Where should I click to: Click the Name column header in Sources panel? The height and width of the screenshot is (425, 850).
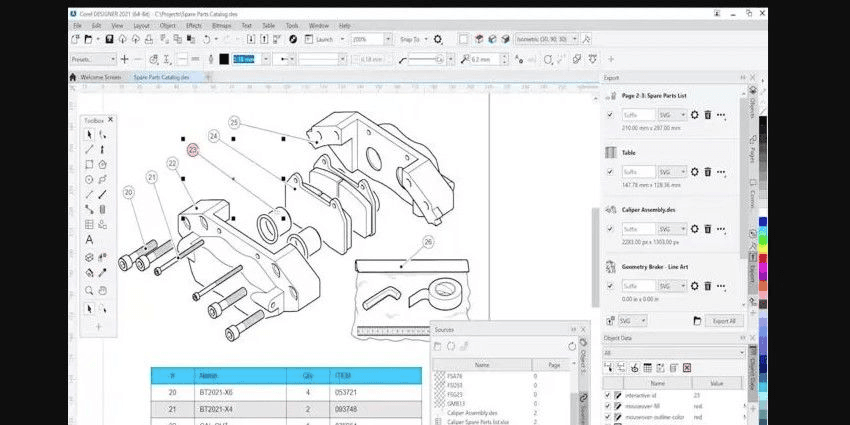pyautogui.click(x=482, y=365)
